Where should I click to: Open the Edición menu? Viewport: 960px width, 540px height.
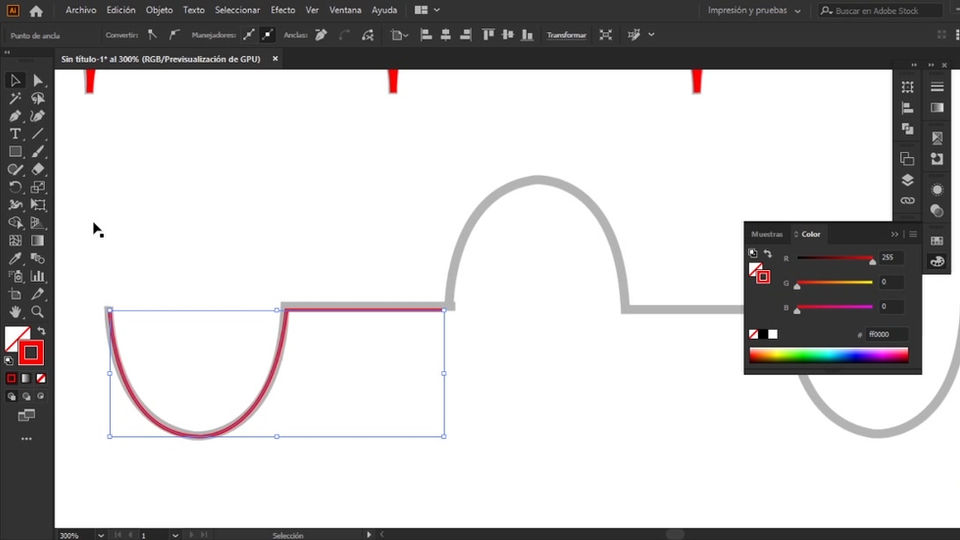(121, 10)
